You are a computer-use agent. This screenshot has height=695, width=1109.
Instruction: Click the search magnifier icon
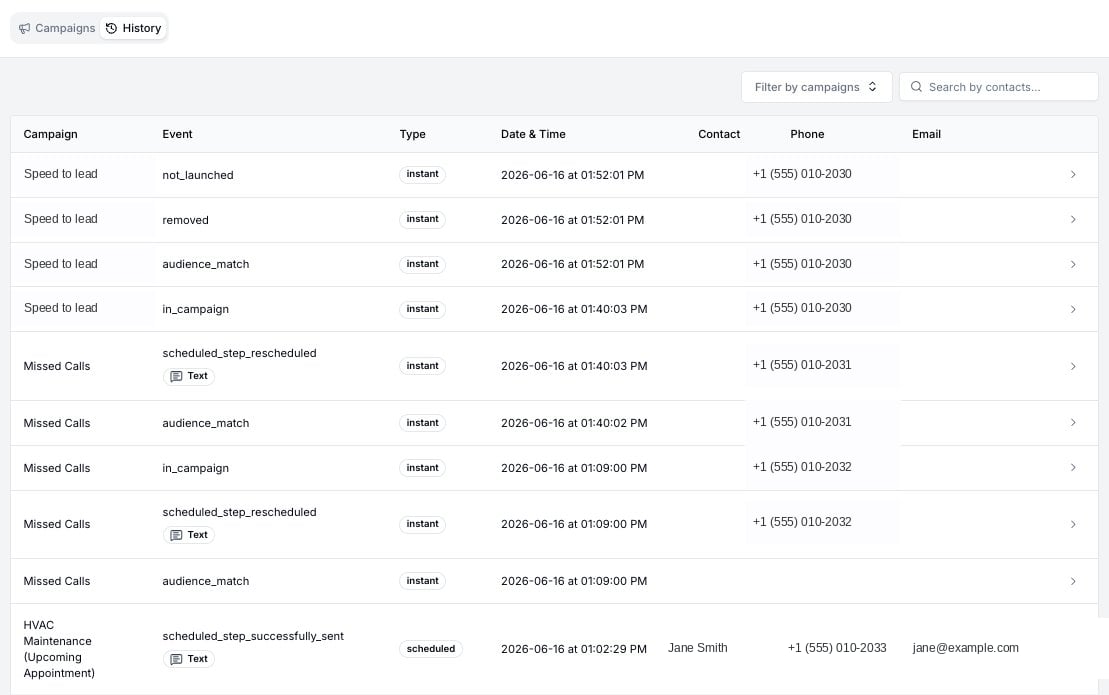coord(916,87)
